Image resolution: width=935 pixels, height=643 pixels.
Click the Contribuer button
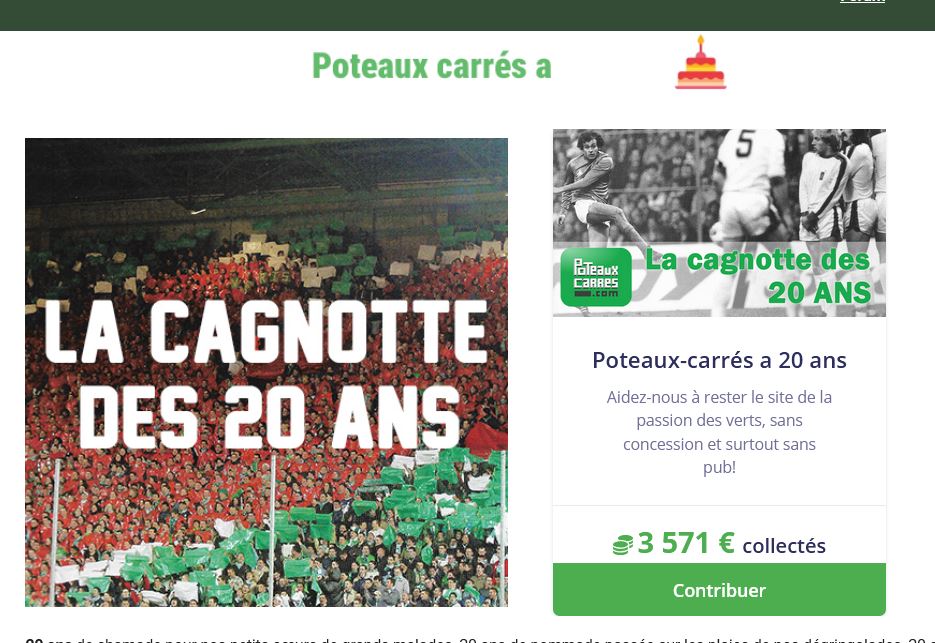point(719,589)
